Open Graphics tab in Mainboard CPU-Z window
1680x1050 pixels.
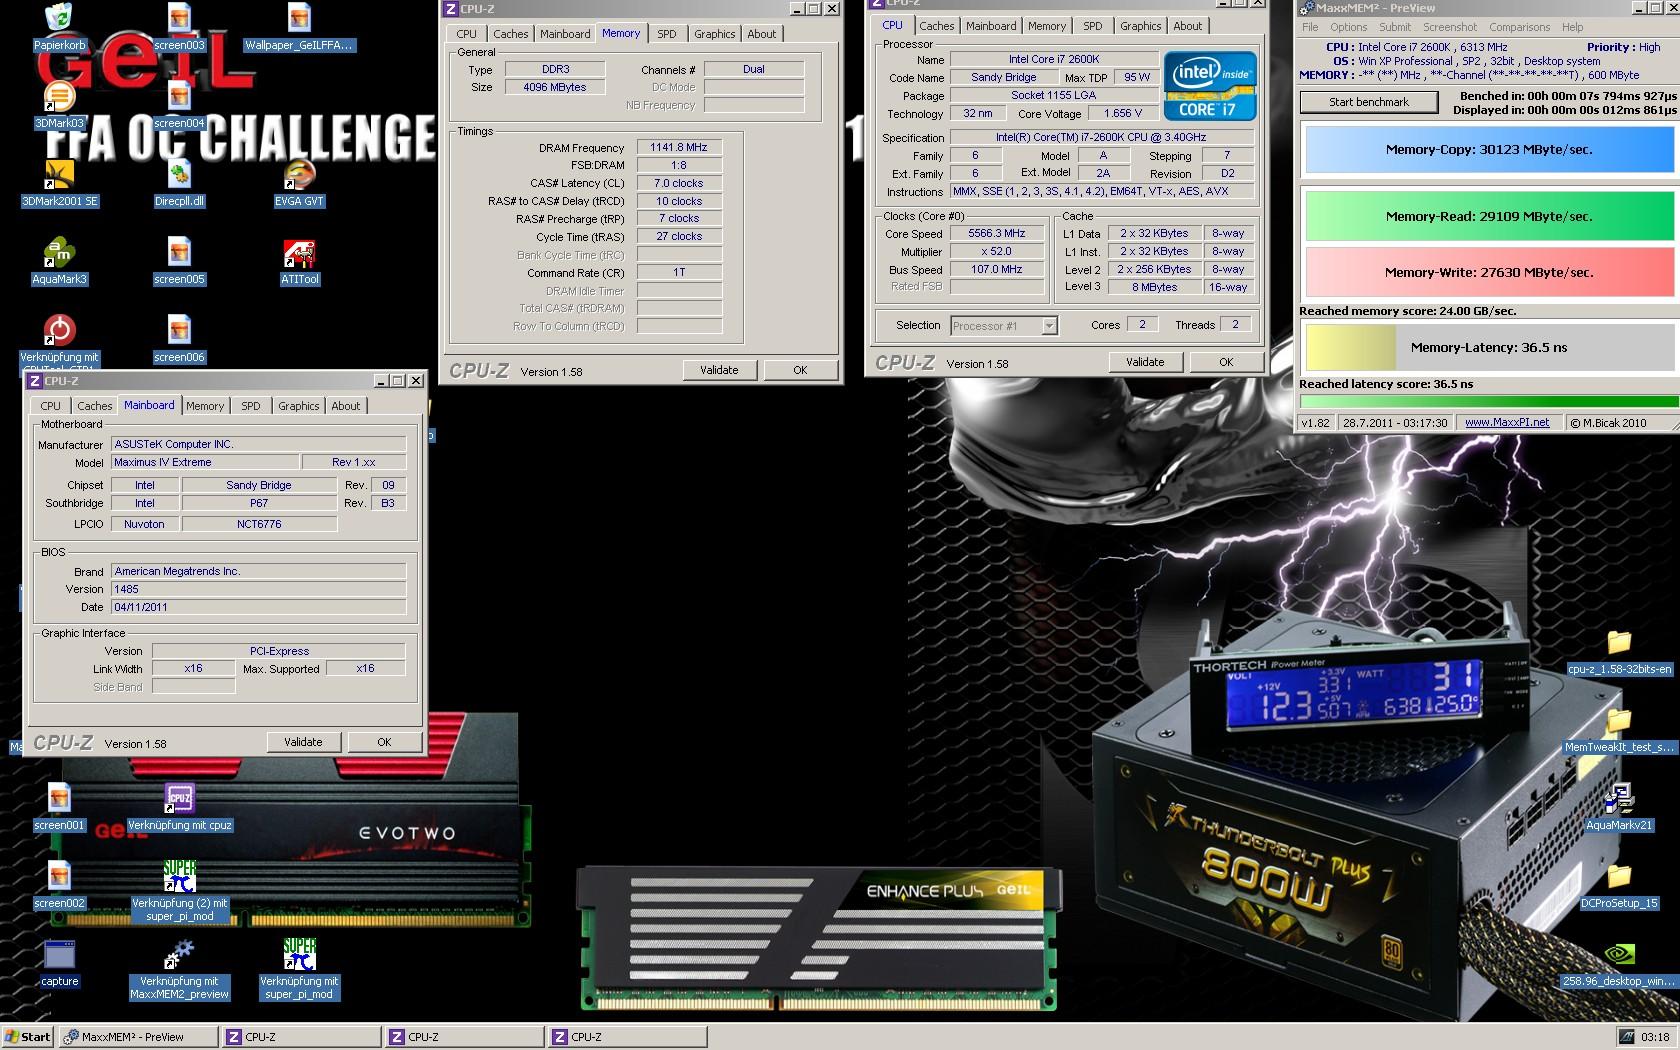point(298,406)
